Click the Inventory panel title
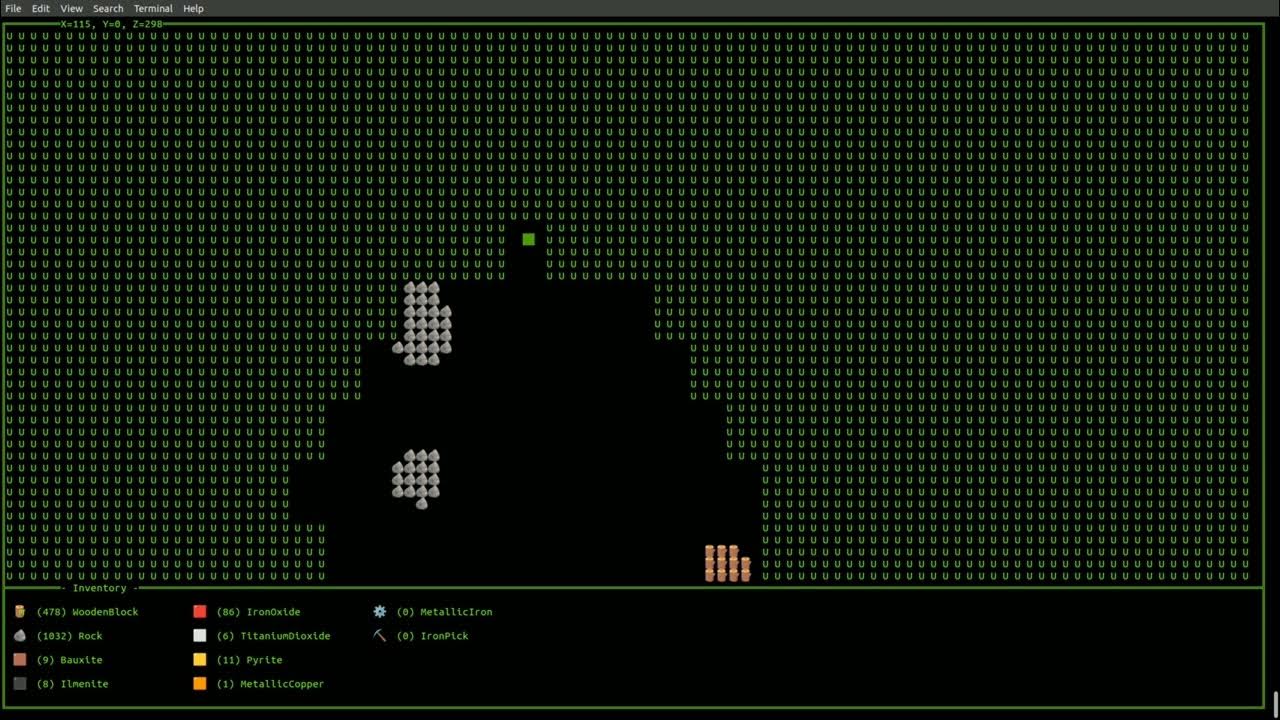This screenshot has width=1280, height=720. pos(99,588)
